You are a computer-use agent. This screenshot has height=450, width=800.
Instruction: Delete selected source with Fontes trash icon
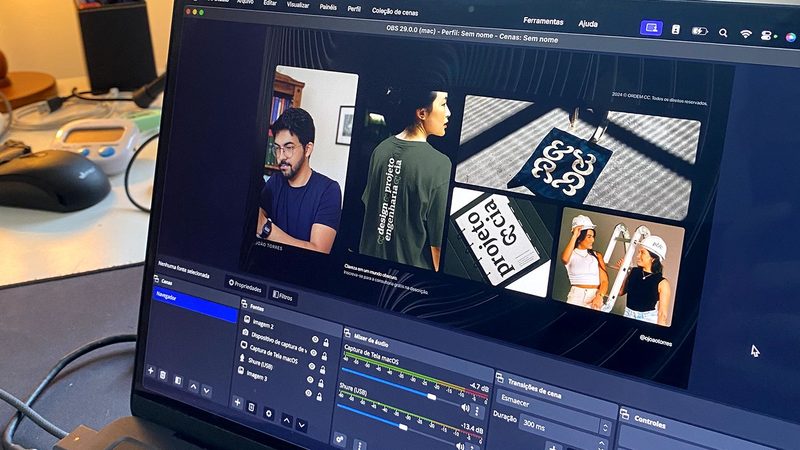click(252, 407)
